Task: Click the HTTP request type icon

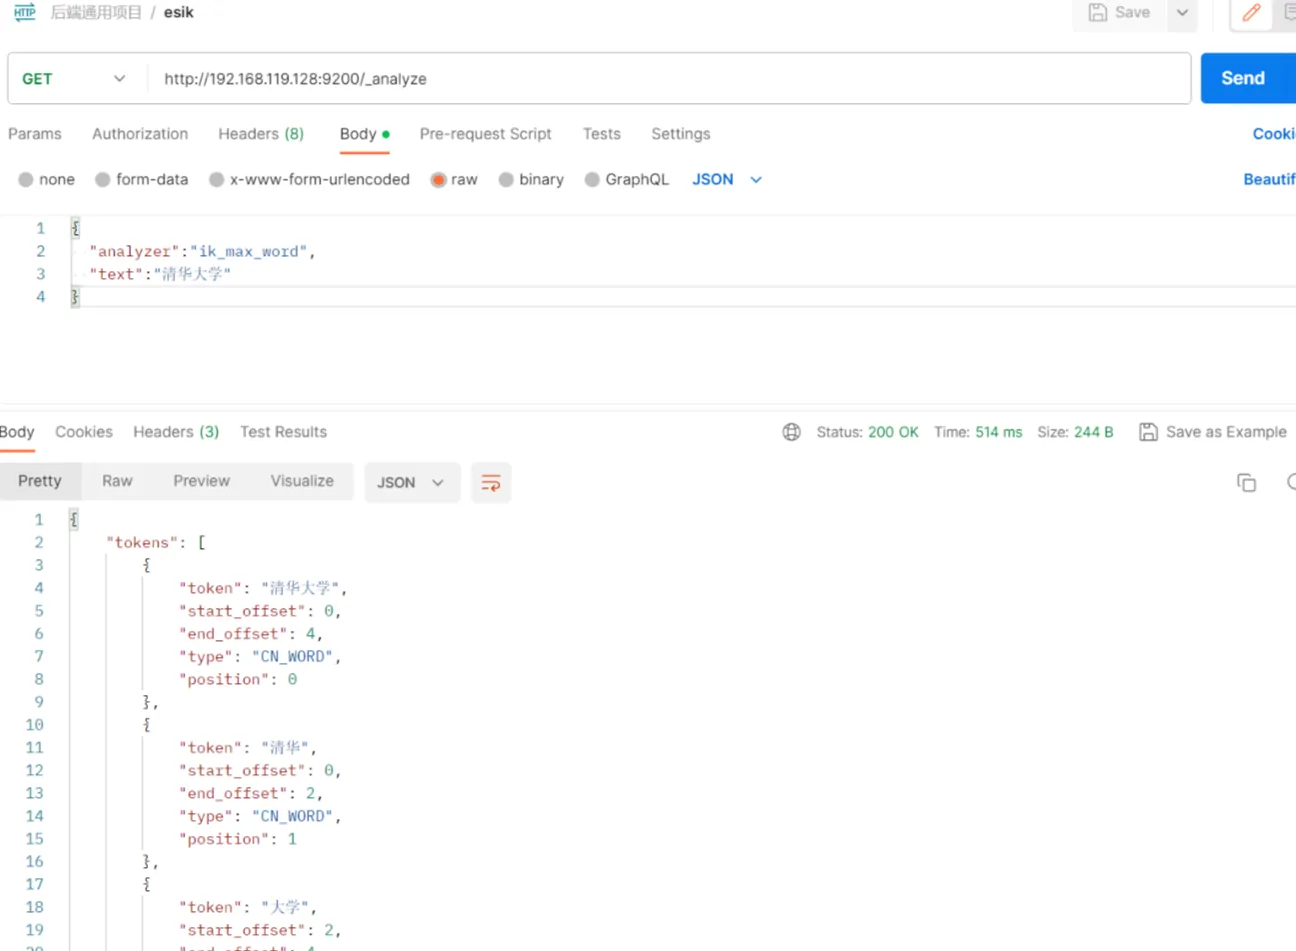Action: click(25, 12)
